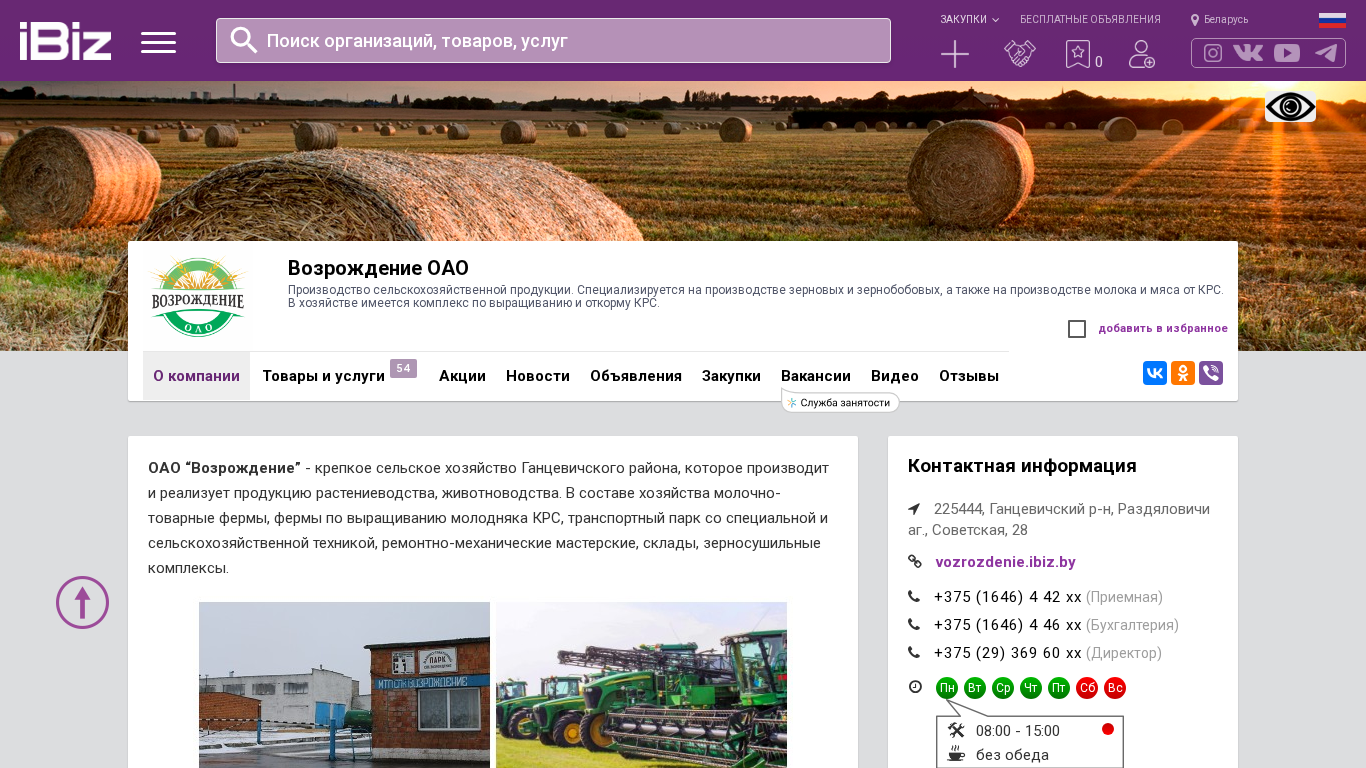
Task: Select Monday (Пн) schedule day
Action: (947, 688)
